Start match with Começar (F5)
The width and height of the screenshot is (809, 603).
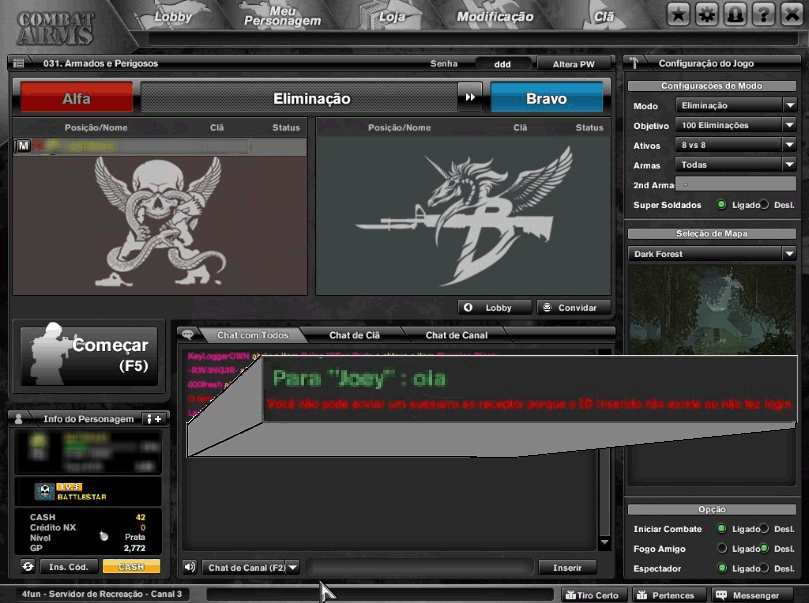(x=89, y=356)
